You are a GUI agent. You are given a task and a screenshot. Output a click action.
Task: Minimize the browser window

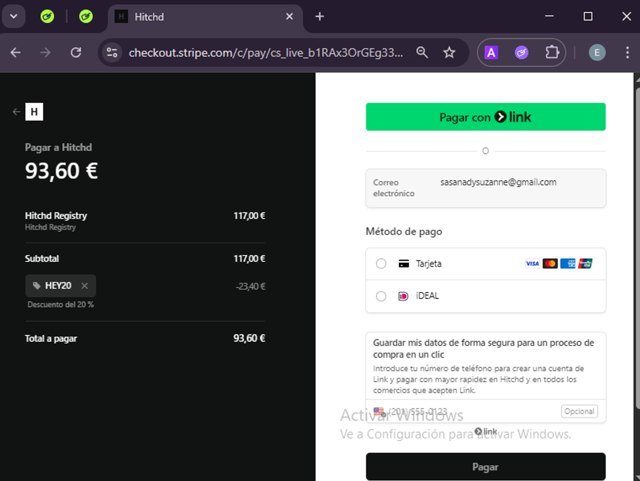point(549,16)
